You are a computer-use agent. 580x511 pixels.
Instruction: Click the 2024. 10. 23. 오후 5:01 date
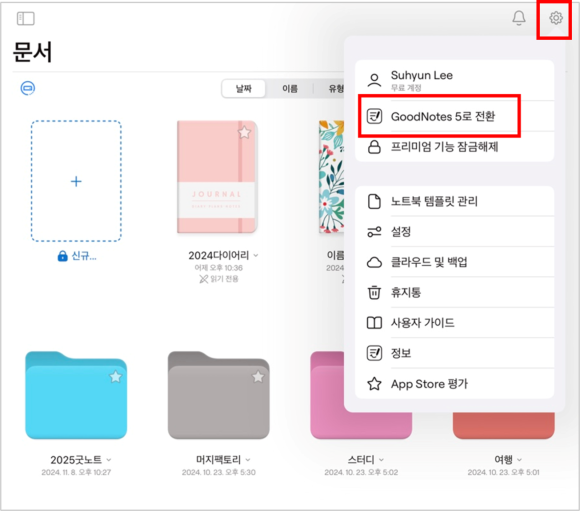(503, 473)
